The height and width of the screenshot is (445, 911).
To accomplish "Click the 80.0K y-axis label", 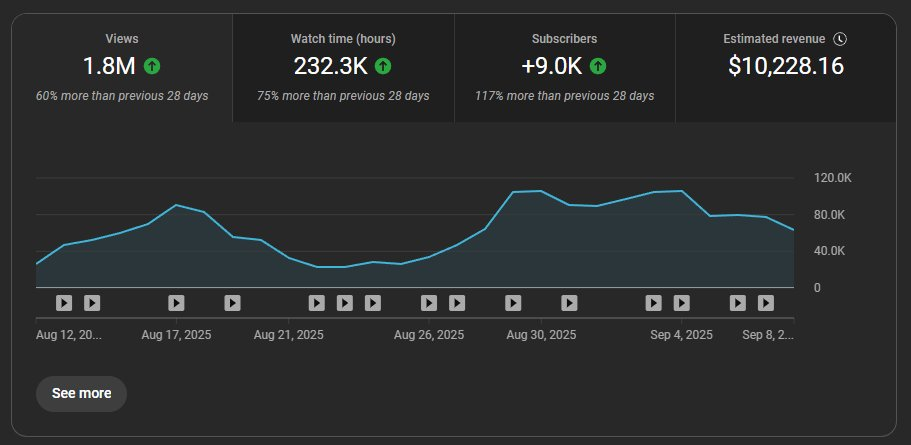I will (830, 215).
